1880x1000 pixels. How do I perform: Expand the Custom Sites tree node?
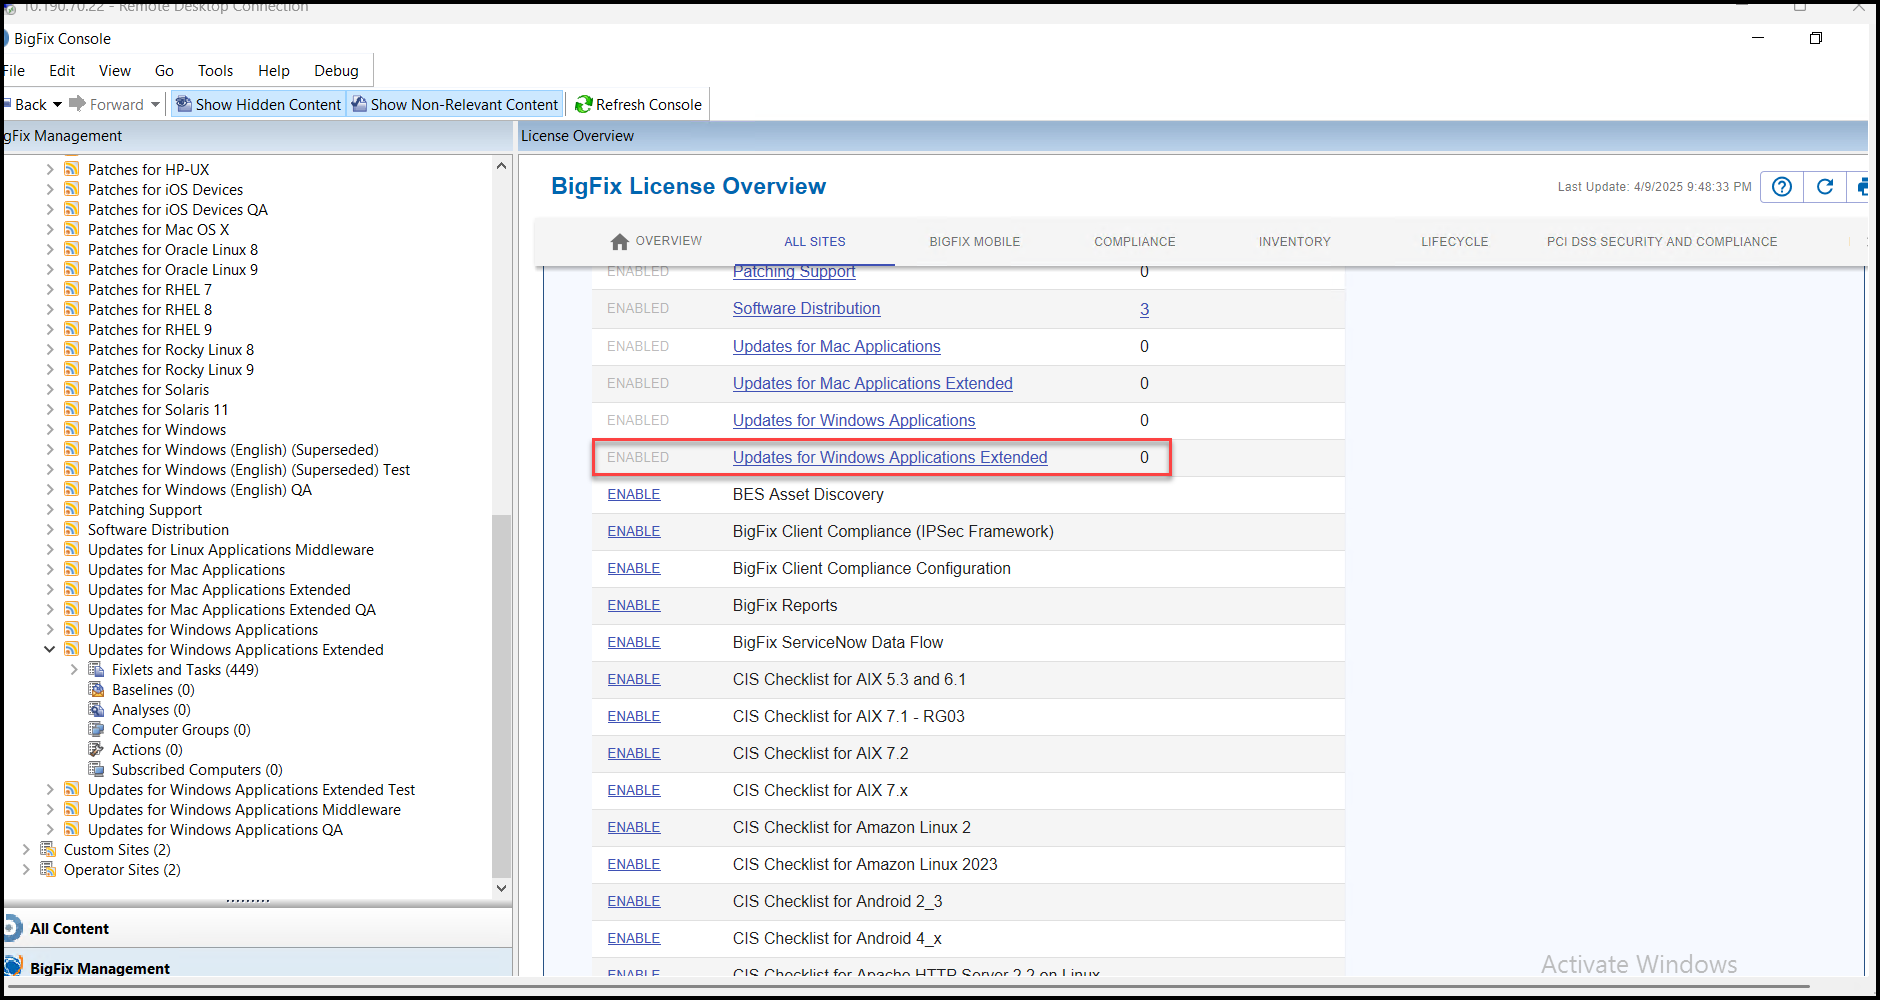[26, 849]
